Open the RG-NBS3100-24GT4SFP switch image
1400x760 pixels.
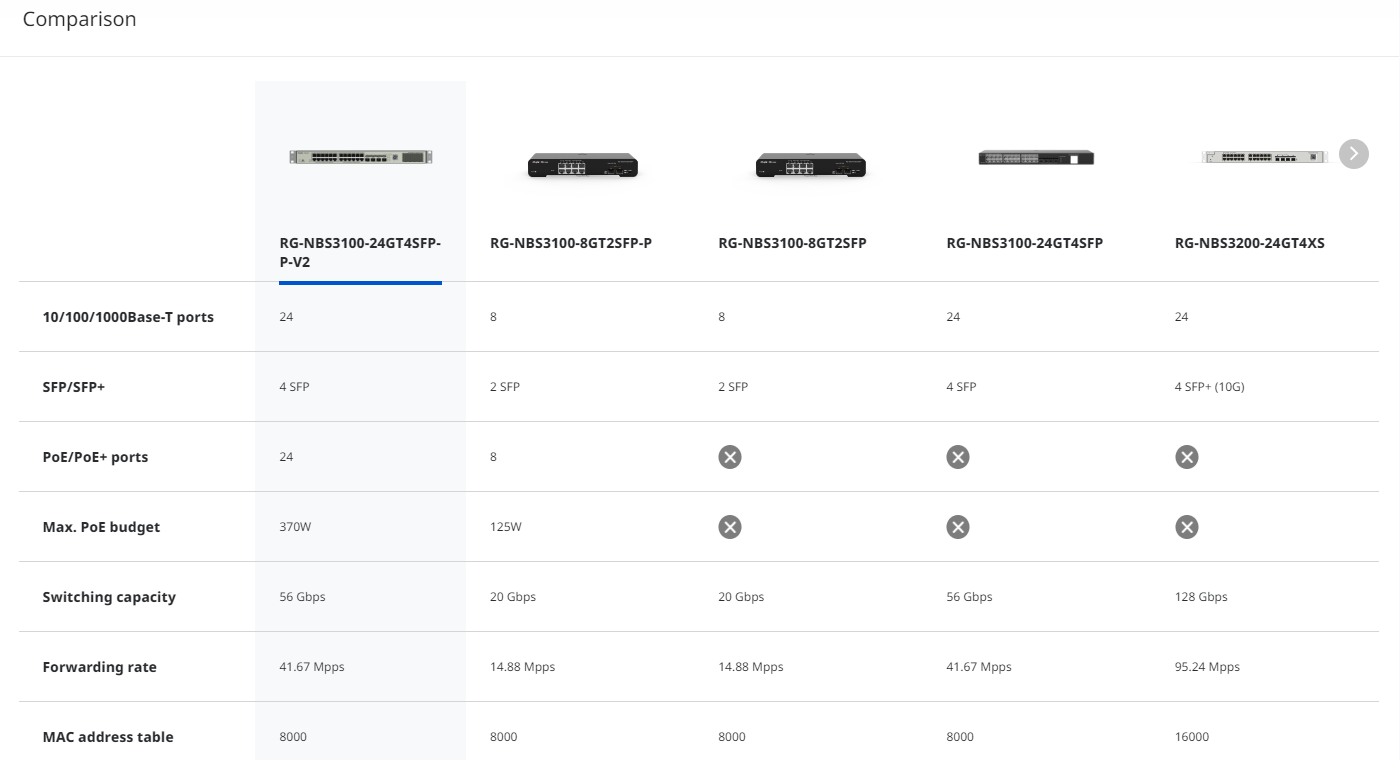click(1036, 158)
